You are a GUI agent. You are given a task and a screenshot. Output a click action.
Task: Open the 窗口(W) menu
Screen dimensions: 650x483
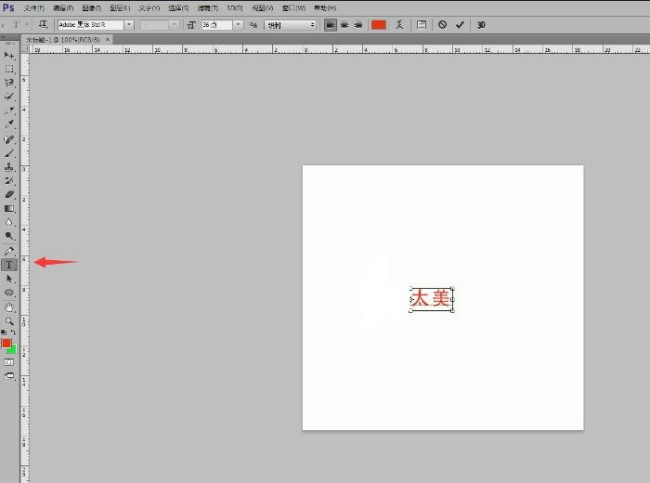(297, 7)
